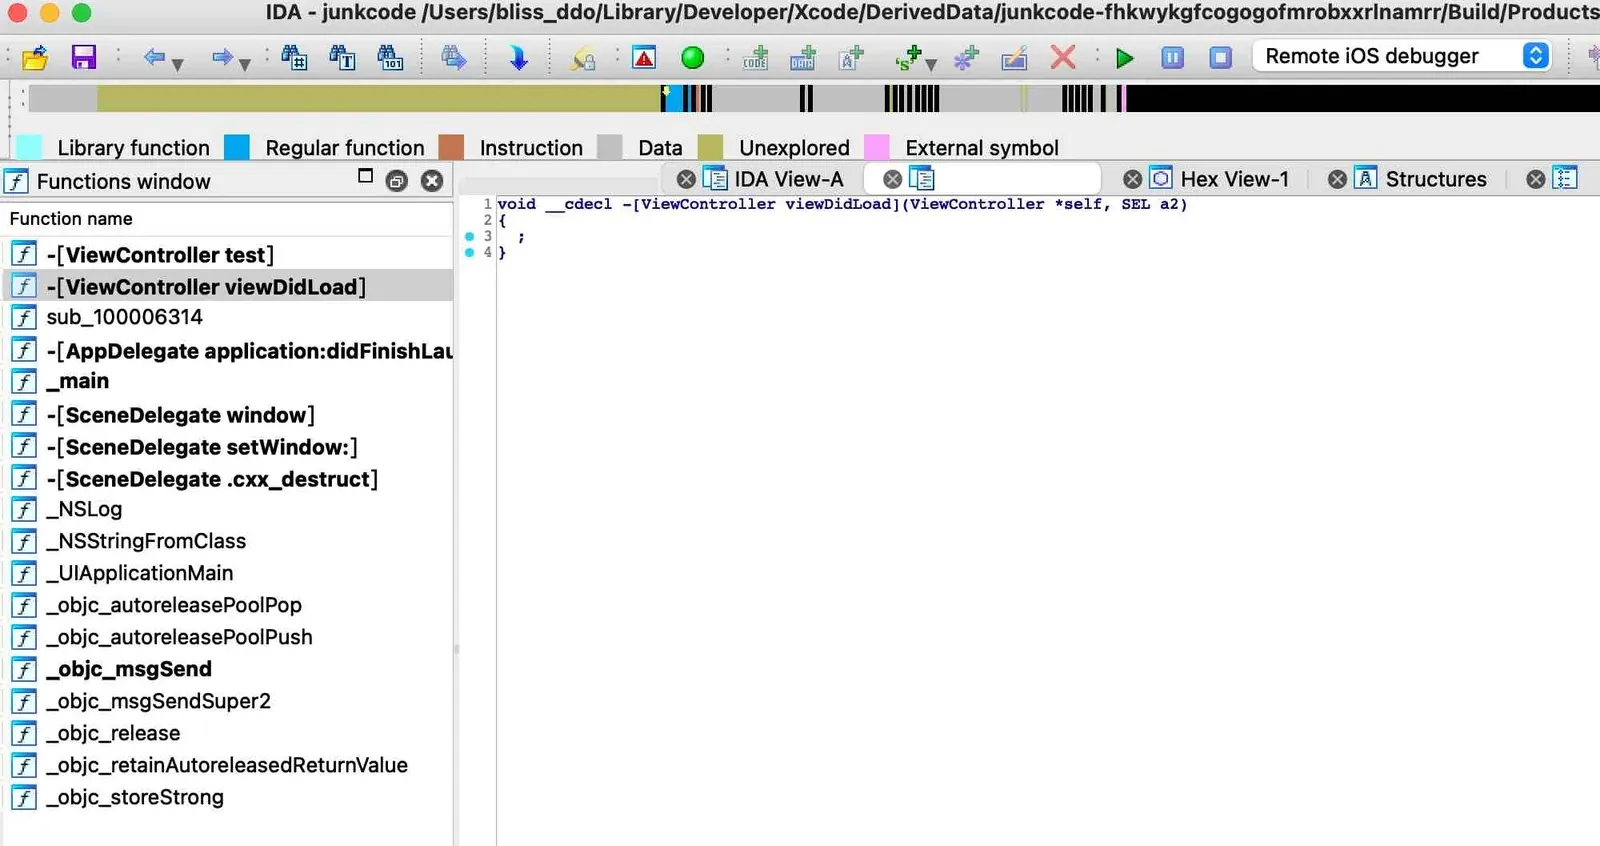Viewport: 1600px width, 846px height.
Task: Click the convert to data icon
Action: tap(803, 58)
